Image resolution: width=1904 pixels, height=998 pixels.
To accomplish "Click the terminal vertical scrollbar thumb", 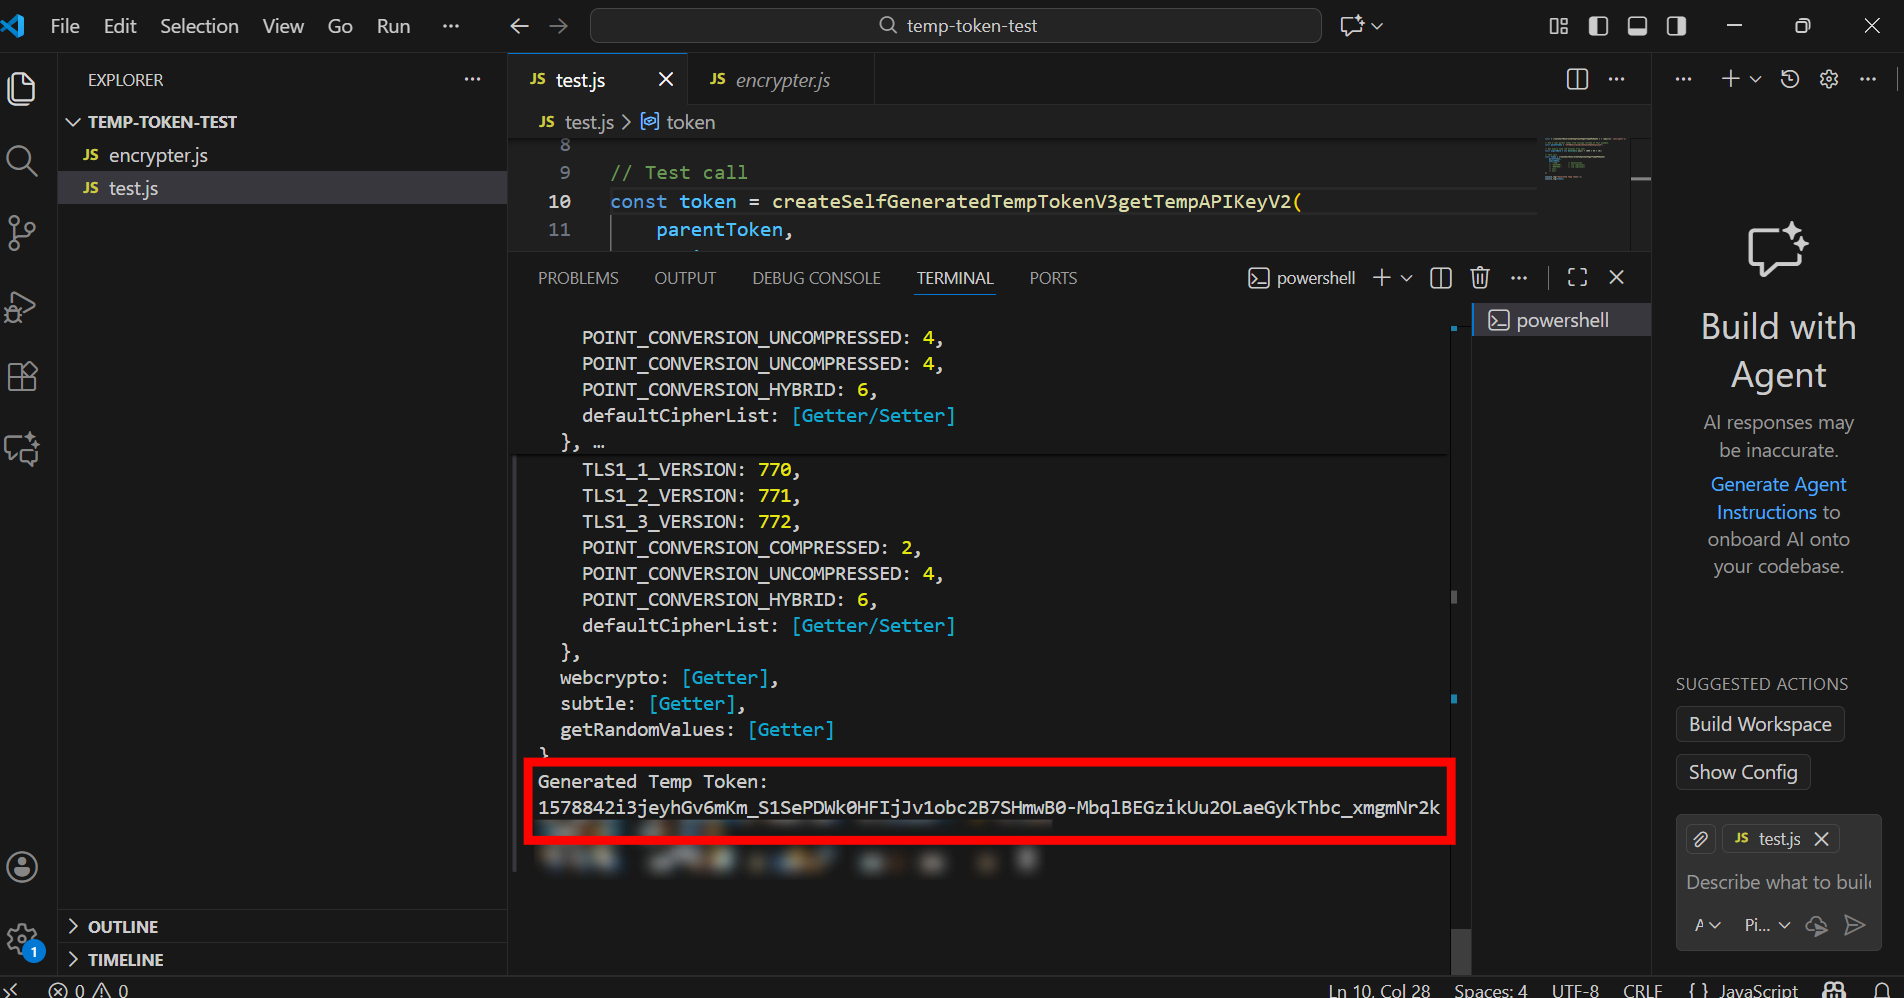I will (1461, 950).
